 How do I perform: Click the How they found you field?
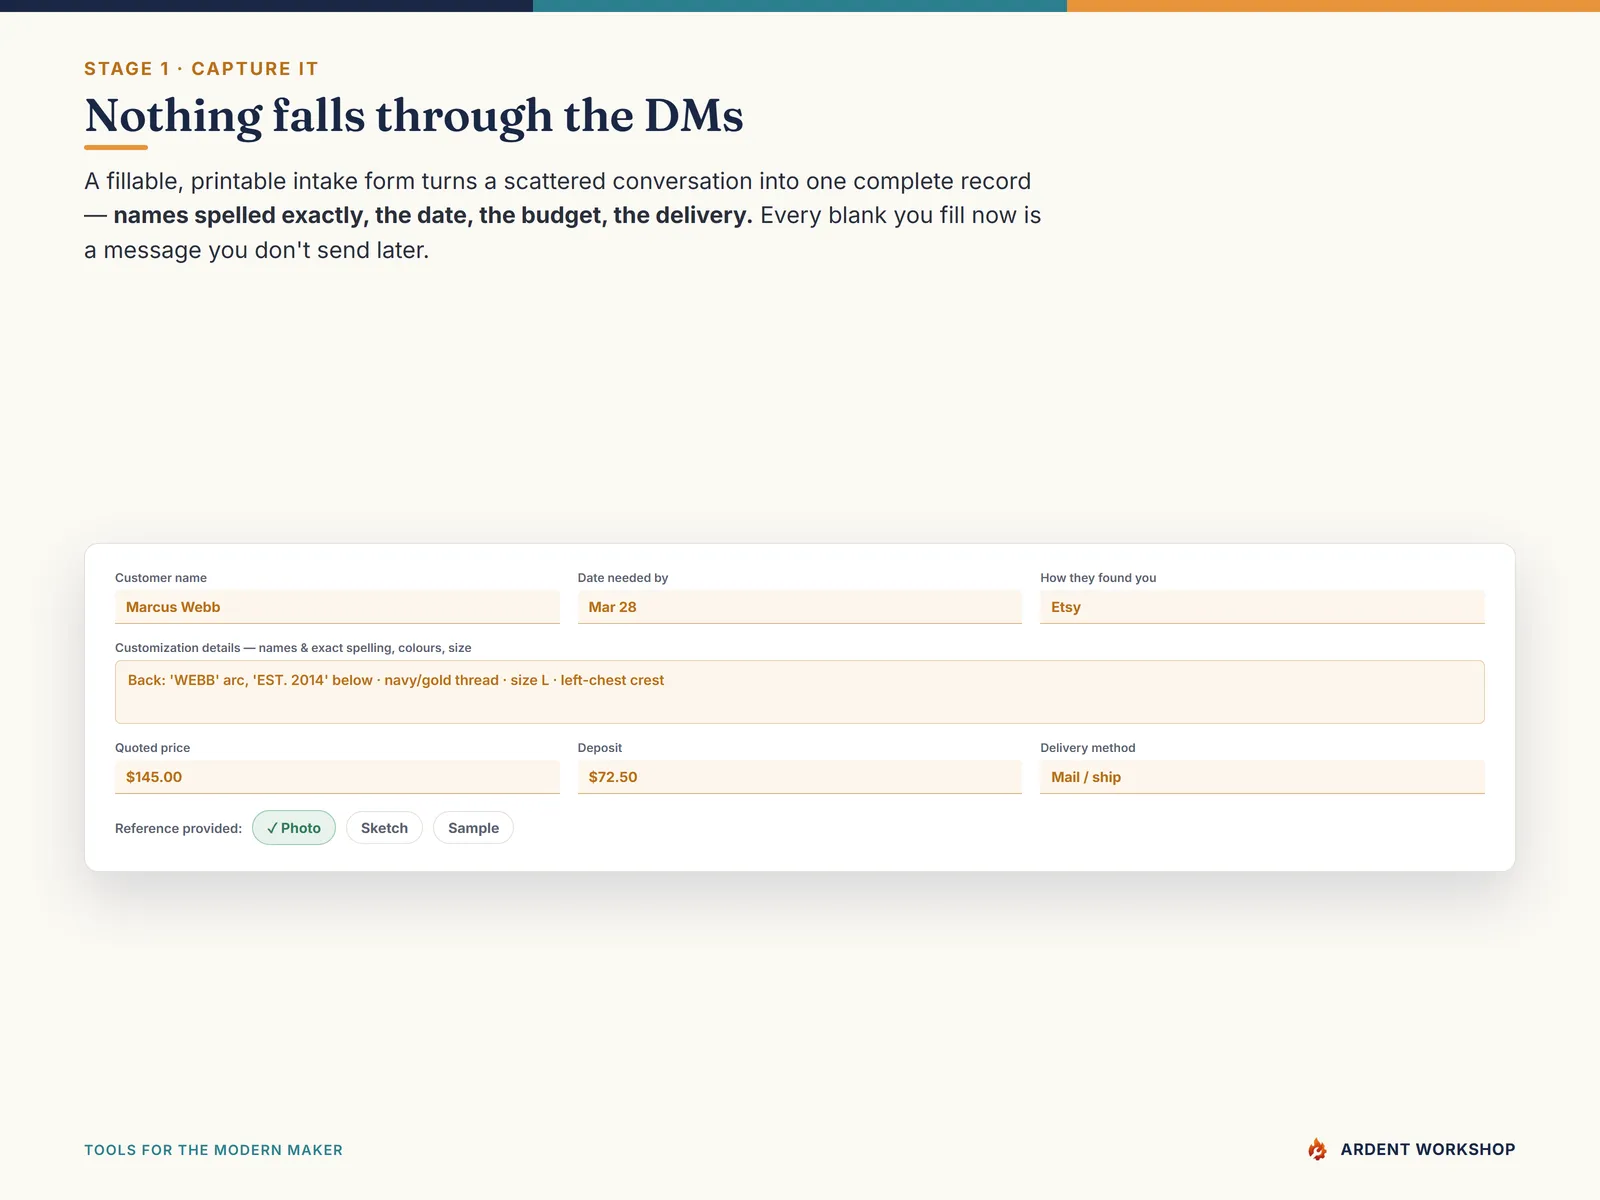click(x=1262, y=607)
